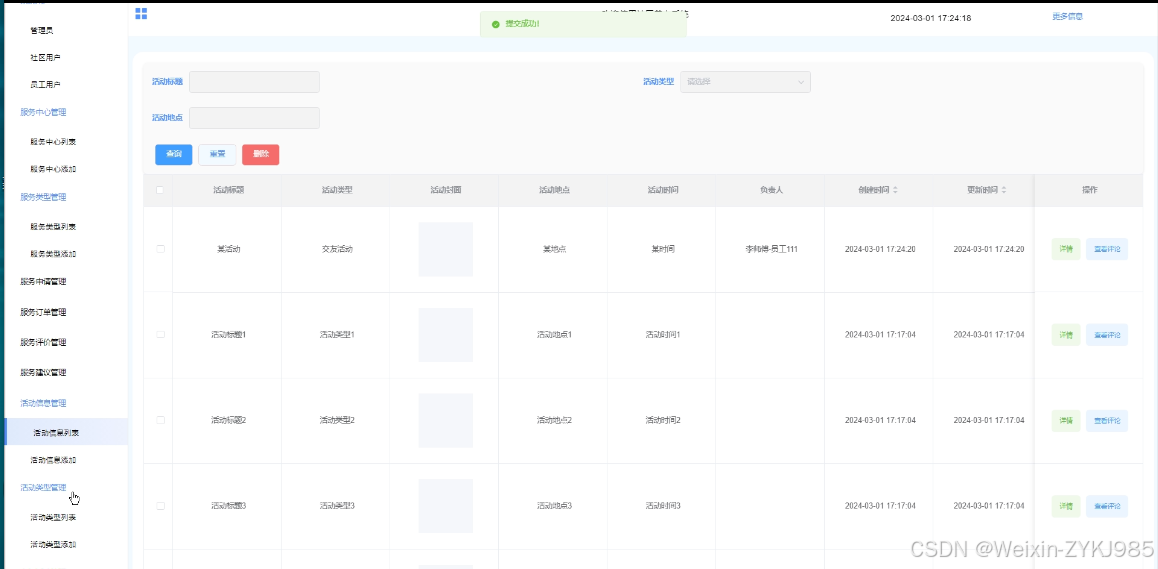Click the 活动地点1 cell
The image size is (1158, 569).
pyautogui.click(x=554, y=335)
